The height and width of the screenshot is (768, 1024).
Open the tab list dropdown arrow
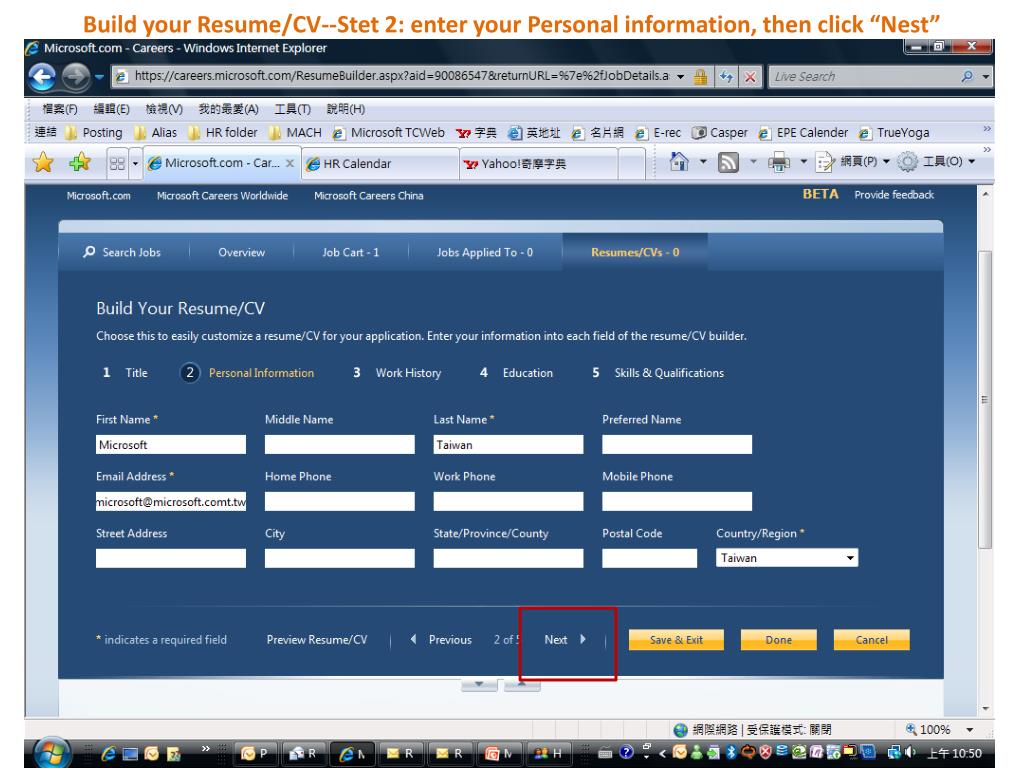pyautogui.click(x=135, y=163)
